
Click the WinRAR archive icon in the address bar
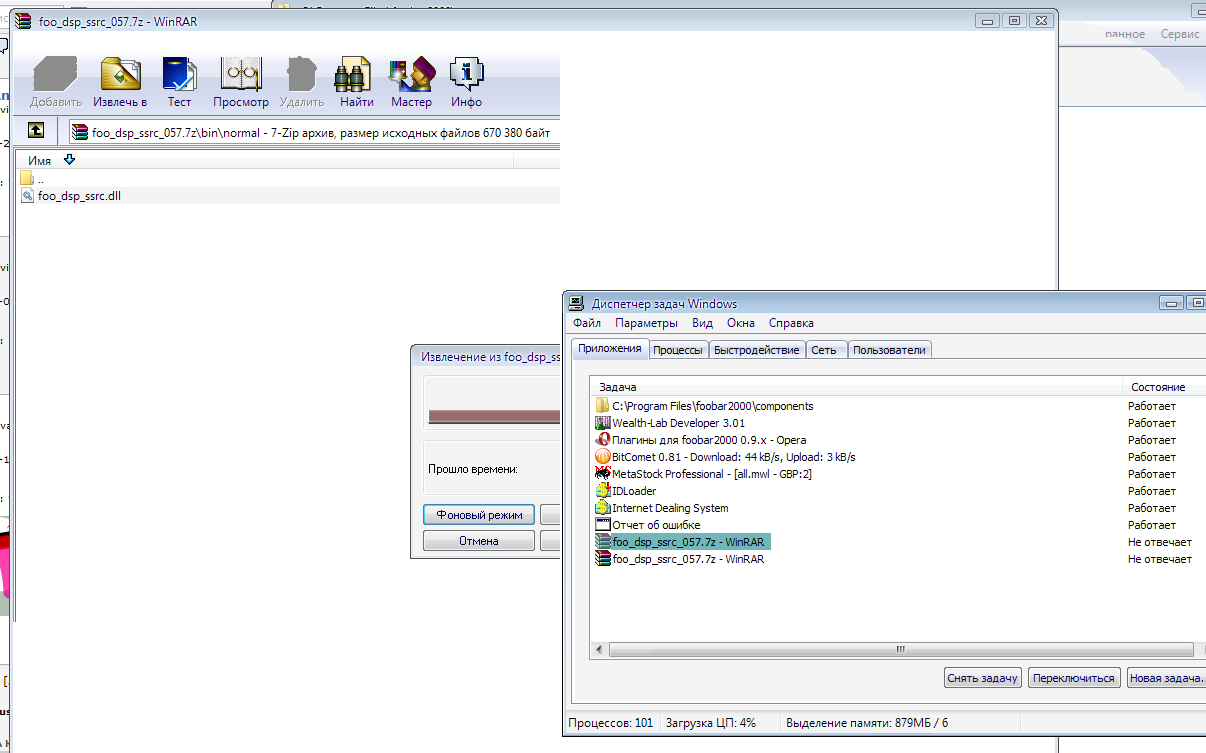coord(79,132)
